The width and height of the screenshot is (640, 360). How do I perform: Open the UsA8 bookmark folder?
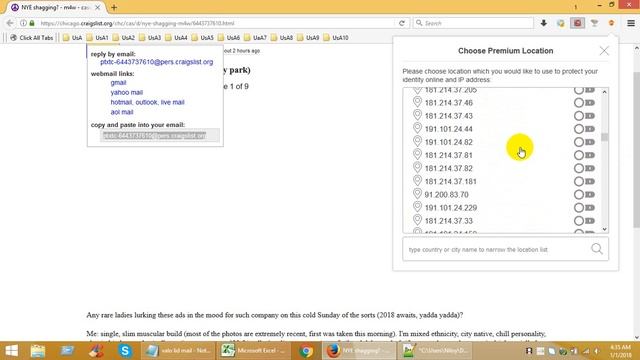pyautogui.click(x=282, y=38)
